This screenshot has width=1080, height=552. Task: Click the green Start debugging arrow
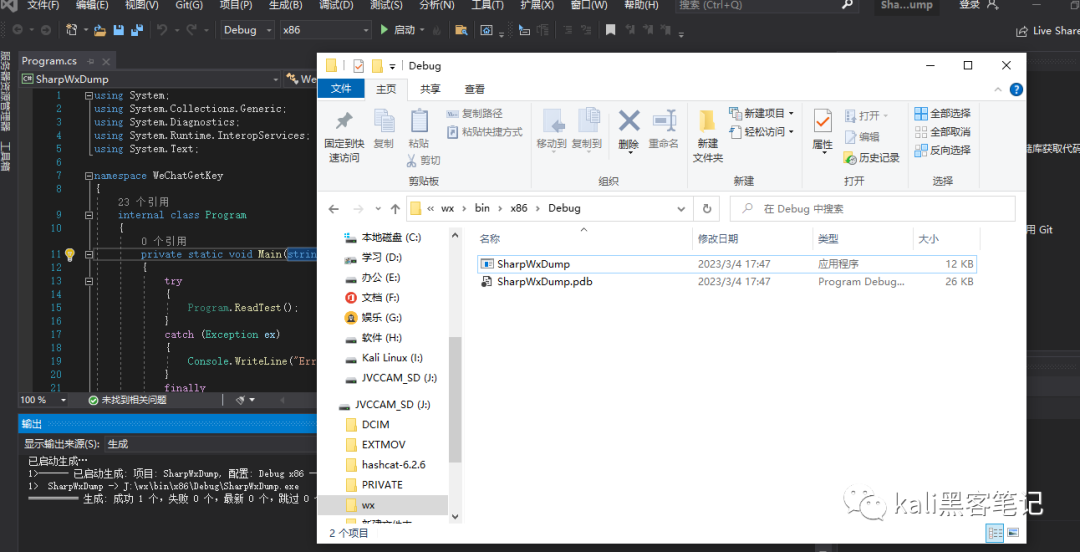click(x=385, y=30)
